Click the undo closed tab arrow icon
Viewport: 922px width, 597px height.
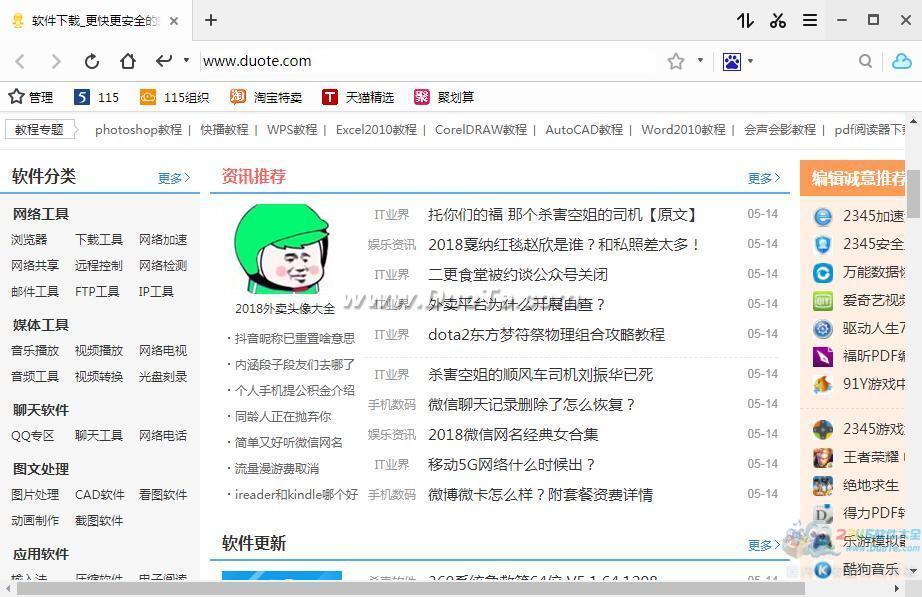164,61
